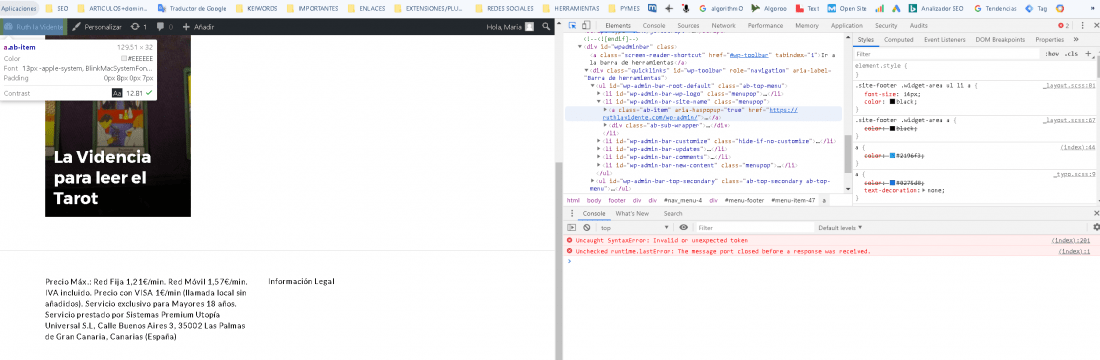The height and width of the screenshot is (360, 1100).
Task: Open Default levels log dropdown
Action: (x=840, y=227)
